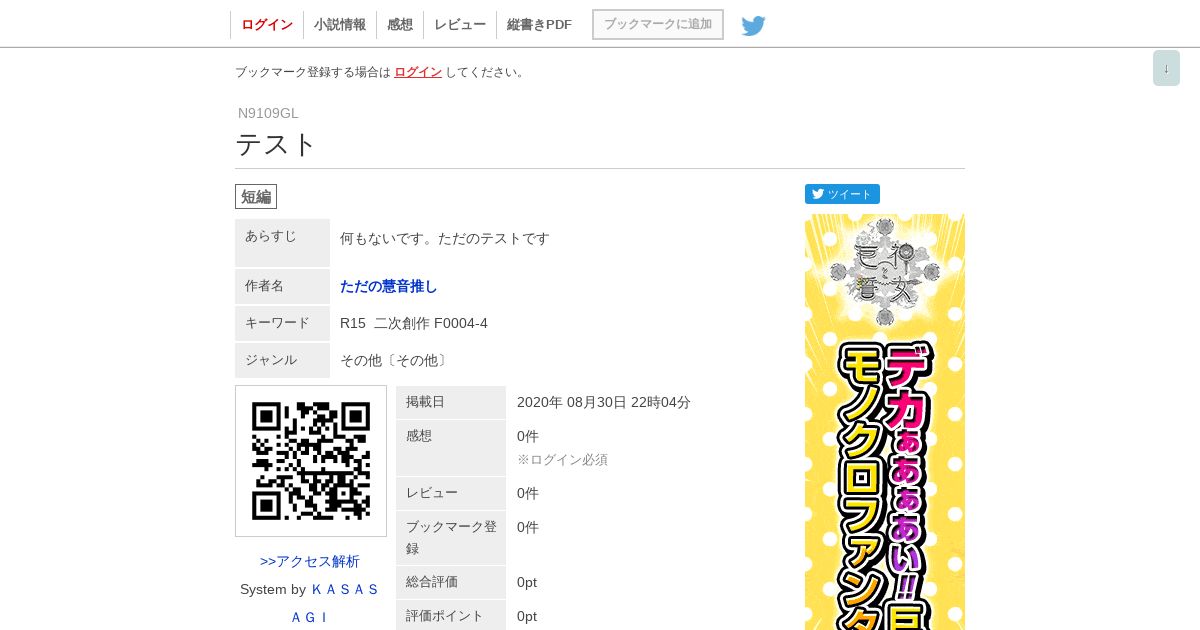The image size is (1200, 630).
Task: Click the novel title テスト
Action: [x=276, y=144]
